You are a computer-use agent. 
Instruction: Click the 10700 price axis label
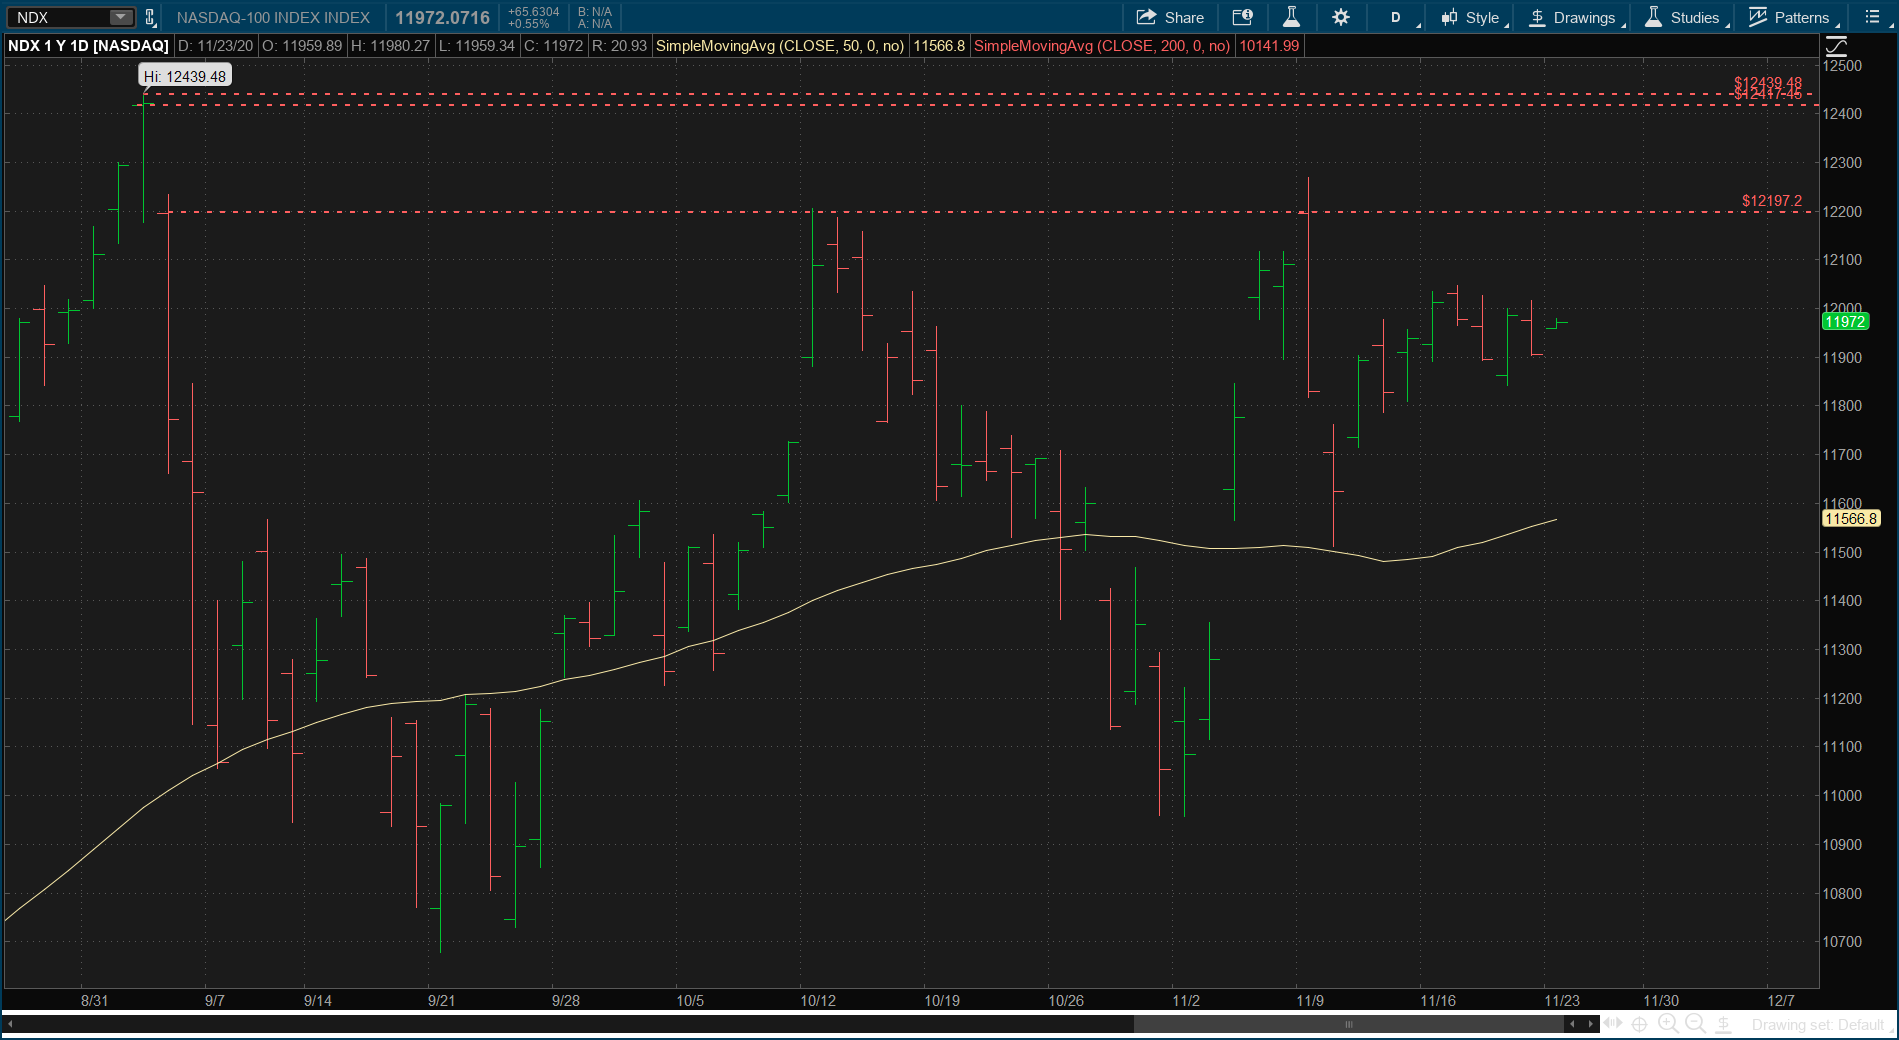[1842, 942]
